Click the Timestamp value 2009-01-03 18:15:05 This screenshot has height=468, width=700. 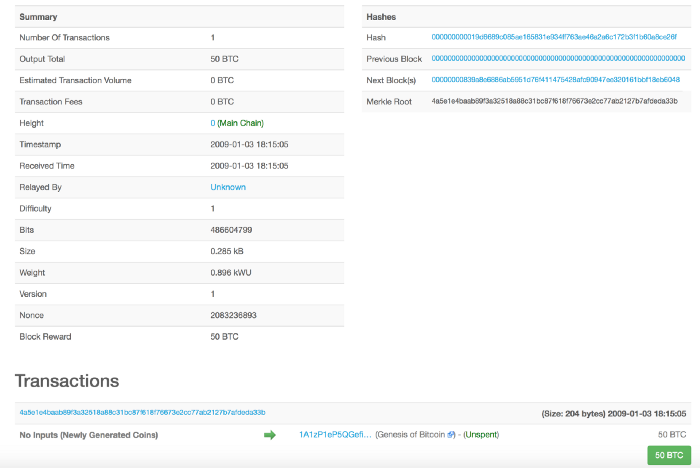pyautogui.click(x=249, y=144)
